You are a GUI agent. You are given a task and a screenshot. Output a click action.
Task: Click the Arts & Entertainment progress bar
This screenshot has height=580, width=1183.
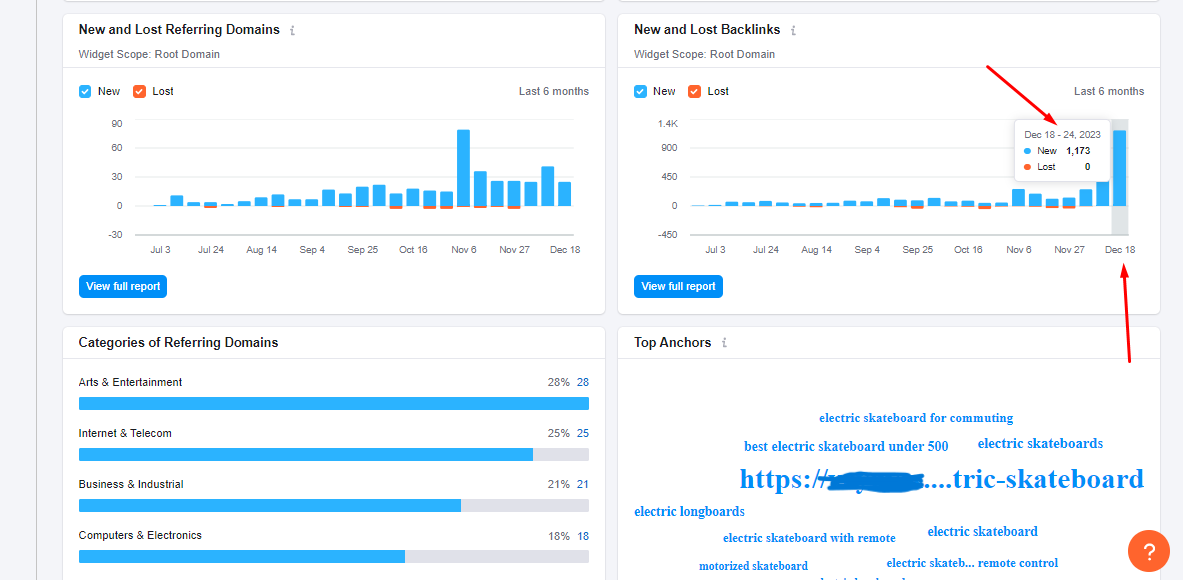[x=333, y=403]
